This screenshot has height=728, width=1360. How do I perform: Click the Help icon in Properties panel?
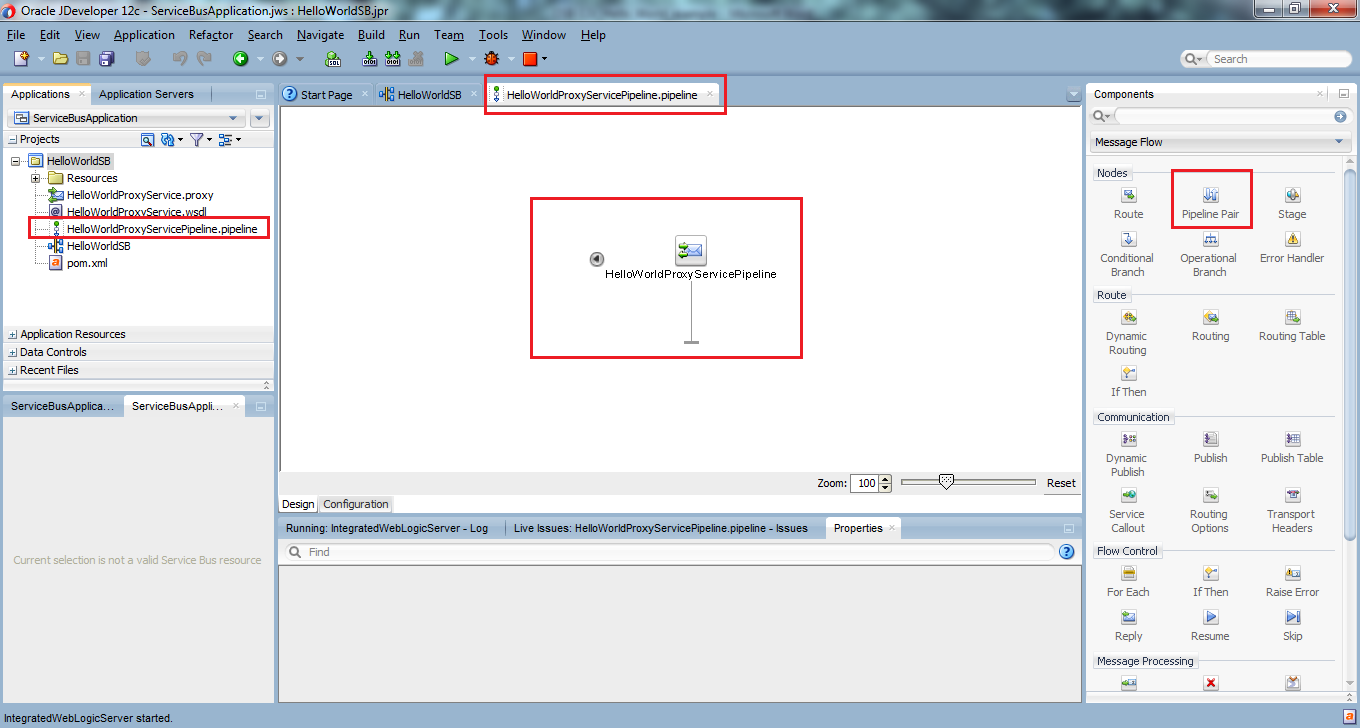point(1067,552)
